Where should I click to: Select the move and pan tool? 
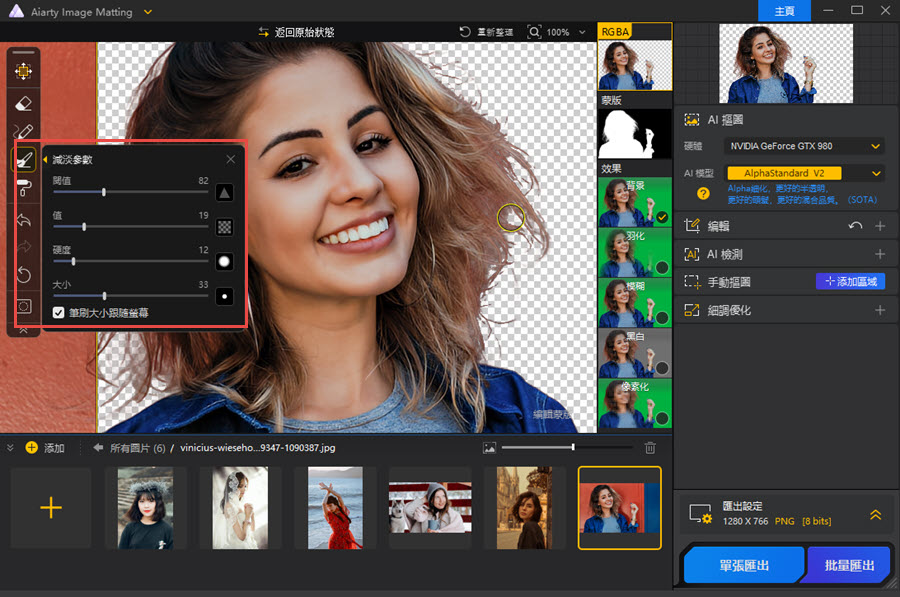[x=24, y=71]
